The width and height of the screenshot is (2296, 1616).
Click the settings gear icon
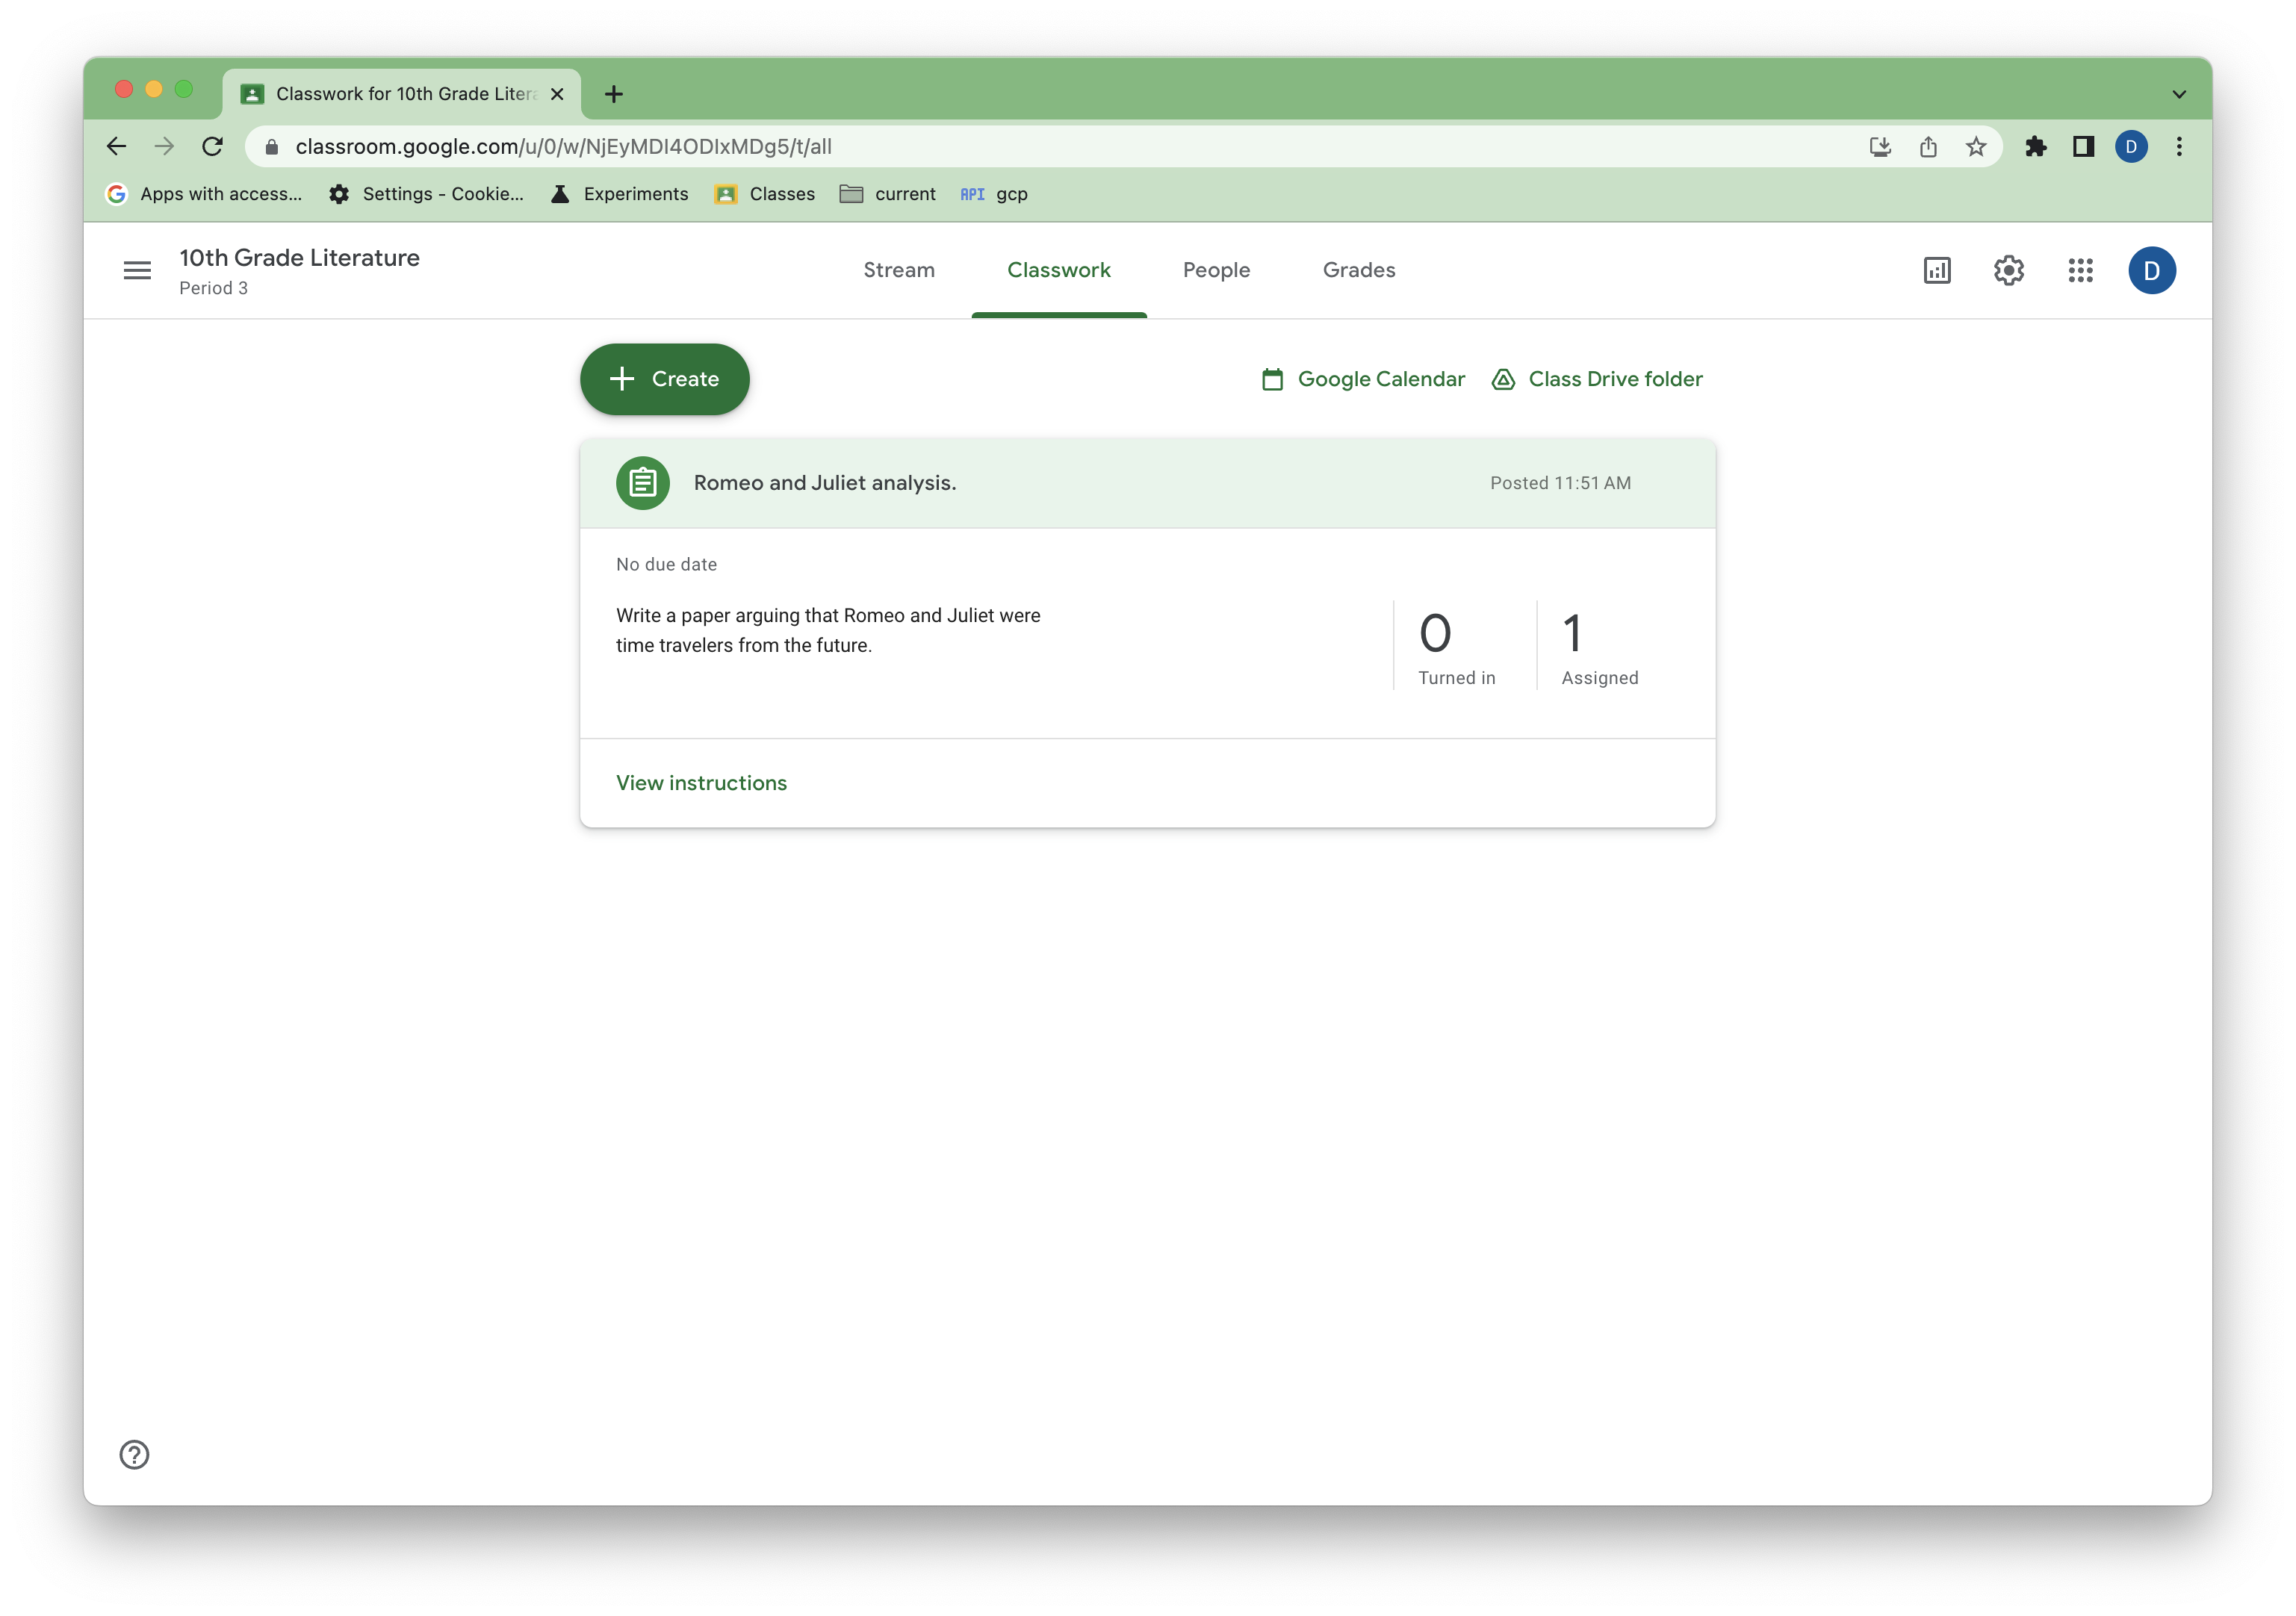click(x=2008, y=271)
